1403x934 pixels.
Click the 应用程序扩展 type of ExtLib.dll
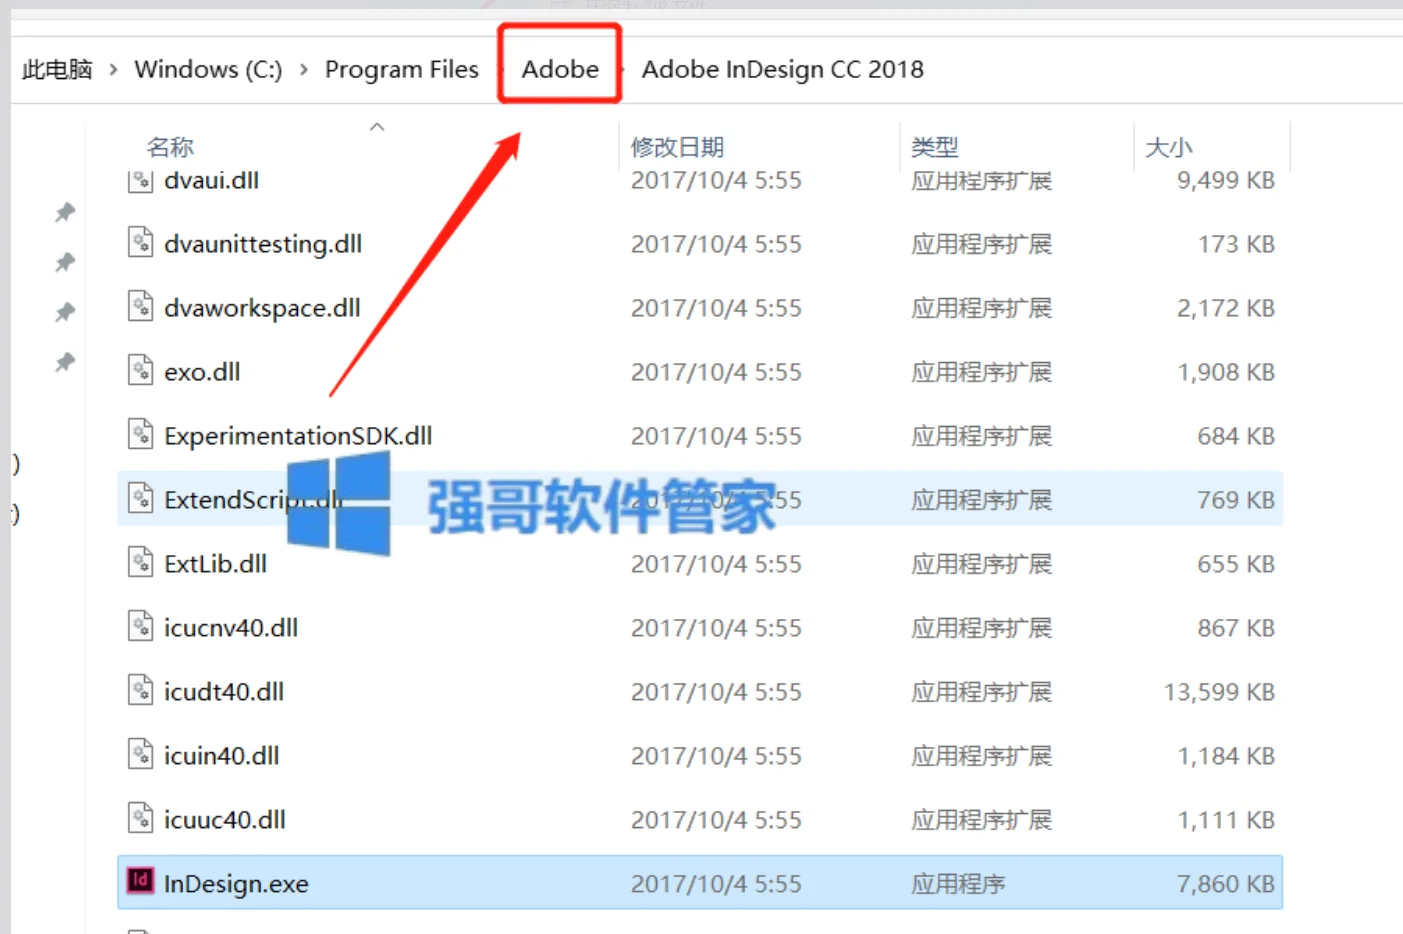[x=981, y=564]
